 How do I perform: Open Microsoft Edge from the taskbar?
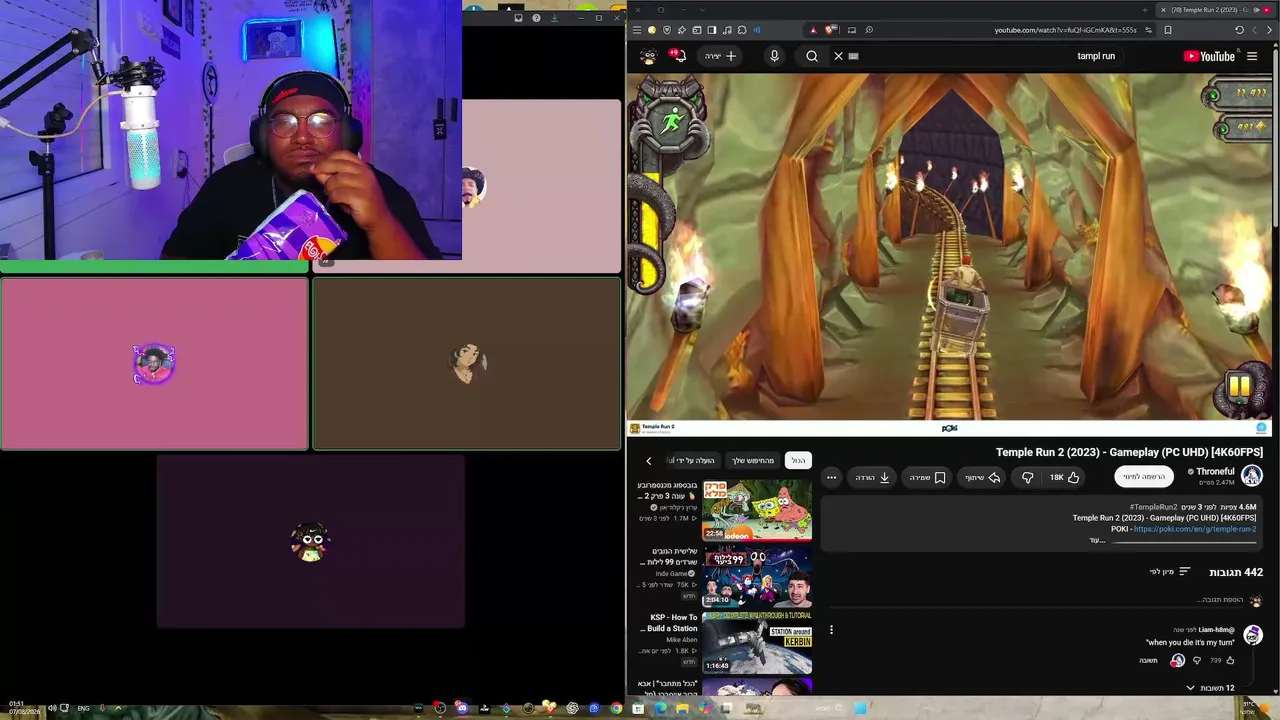point(660,708)
